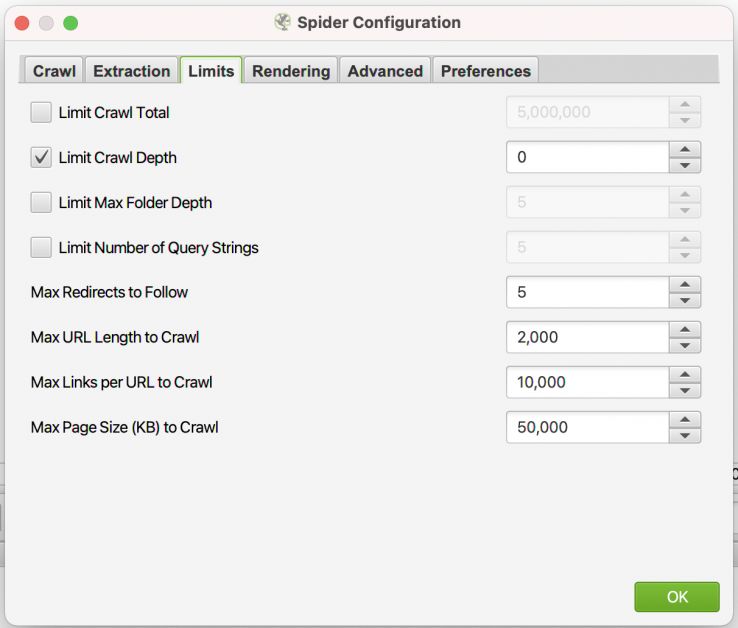Screen dimensions: 738x628
Task: Enable the Limit Crawl Total checkbox
Action: [41, 112]
